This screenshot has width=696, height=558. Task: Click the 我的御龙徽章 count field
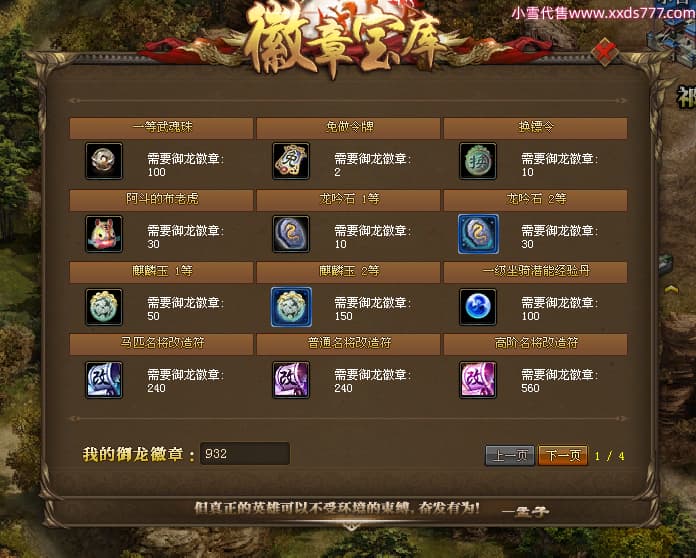(x=245, y=454)
